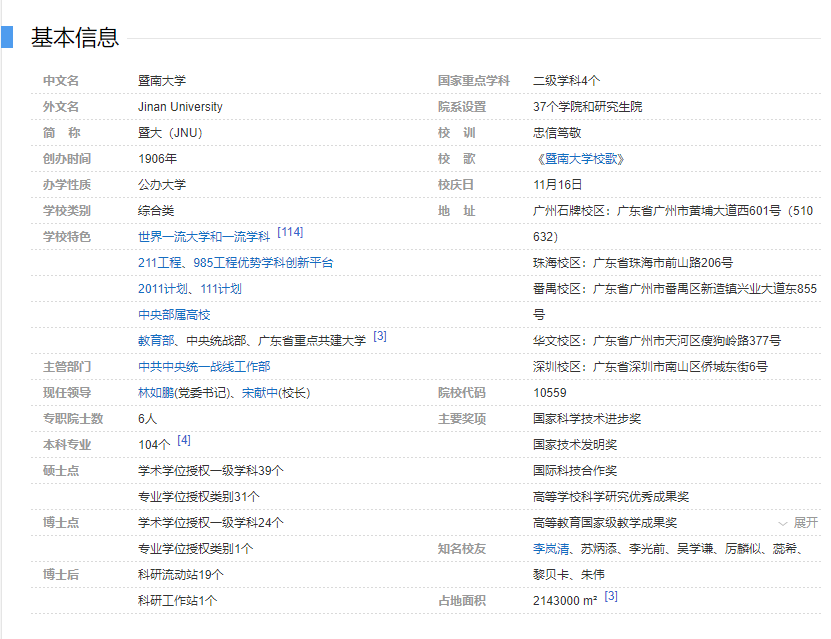Open the 211工程 link
The image size is (831, 639).
(x=161, y=263)
